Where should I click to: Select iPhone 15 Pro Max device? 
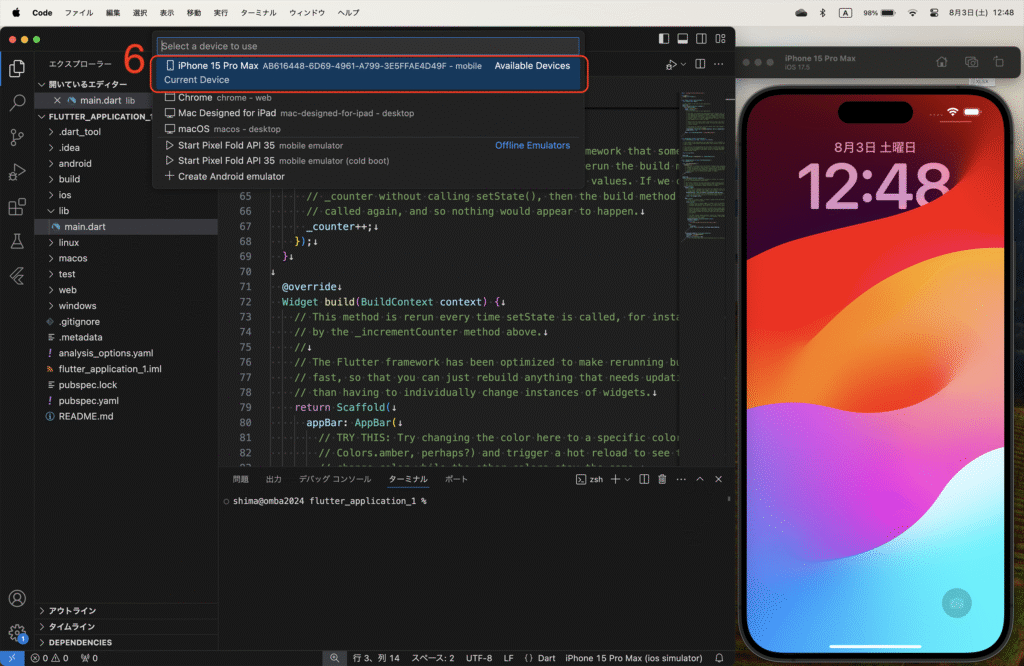coord(368,72)
